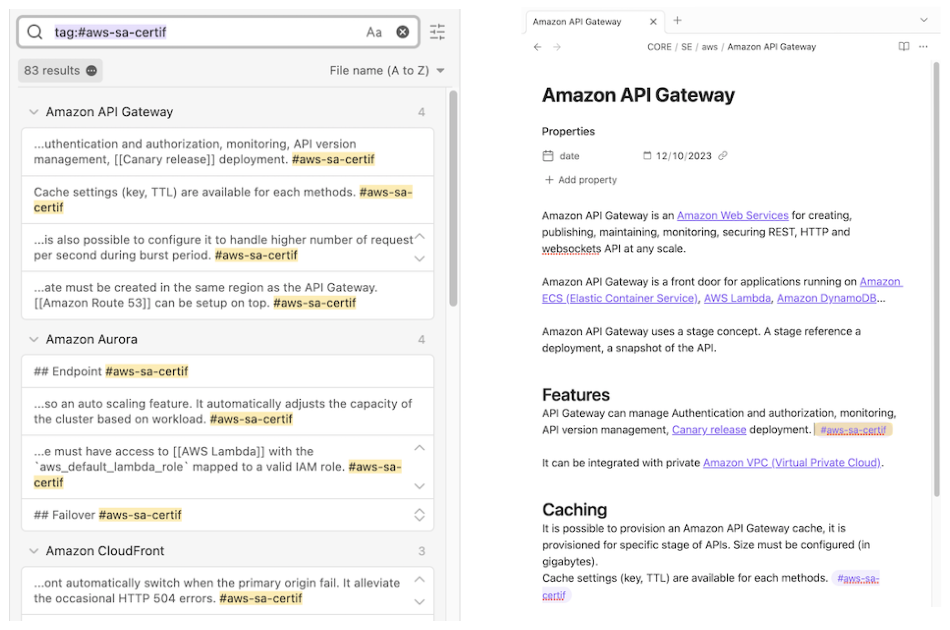950x630 pixels.
Task: Open the tab list chevron at top right
Action: (924, 20)
